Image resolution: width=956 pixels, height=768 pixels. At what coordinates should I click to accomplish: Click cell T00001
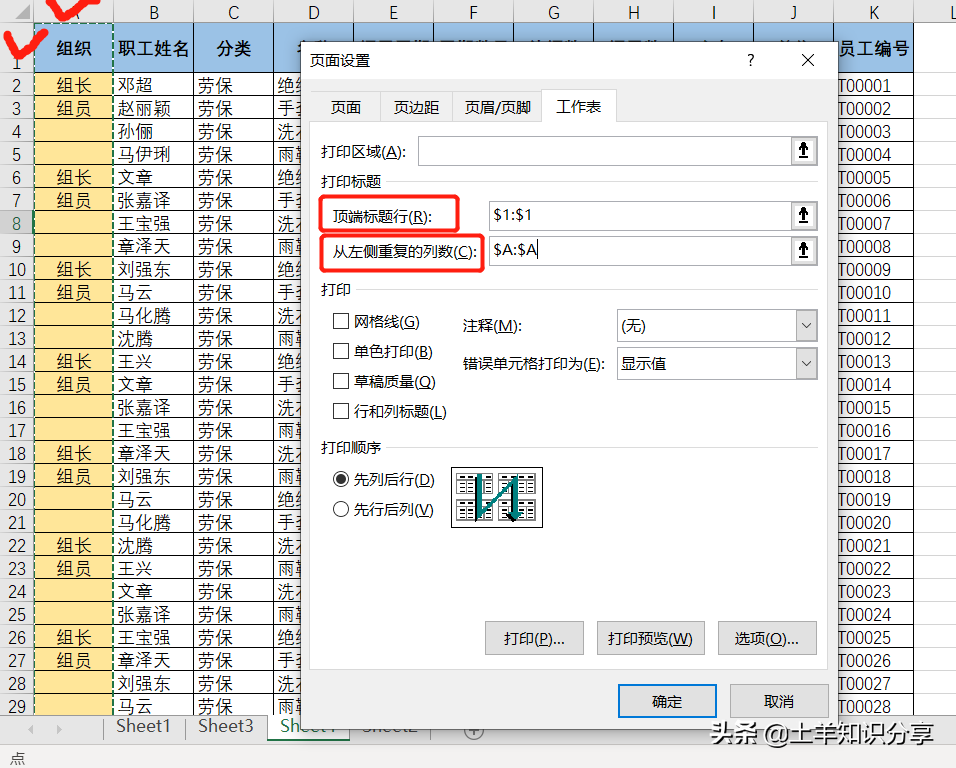[874, 85]
